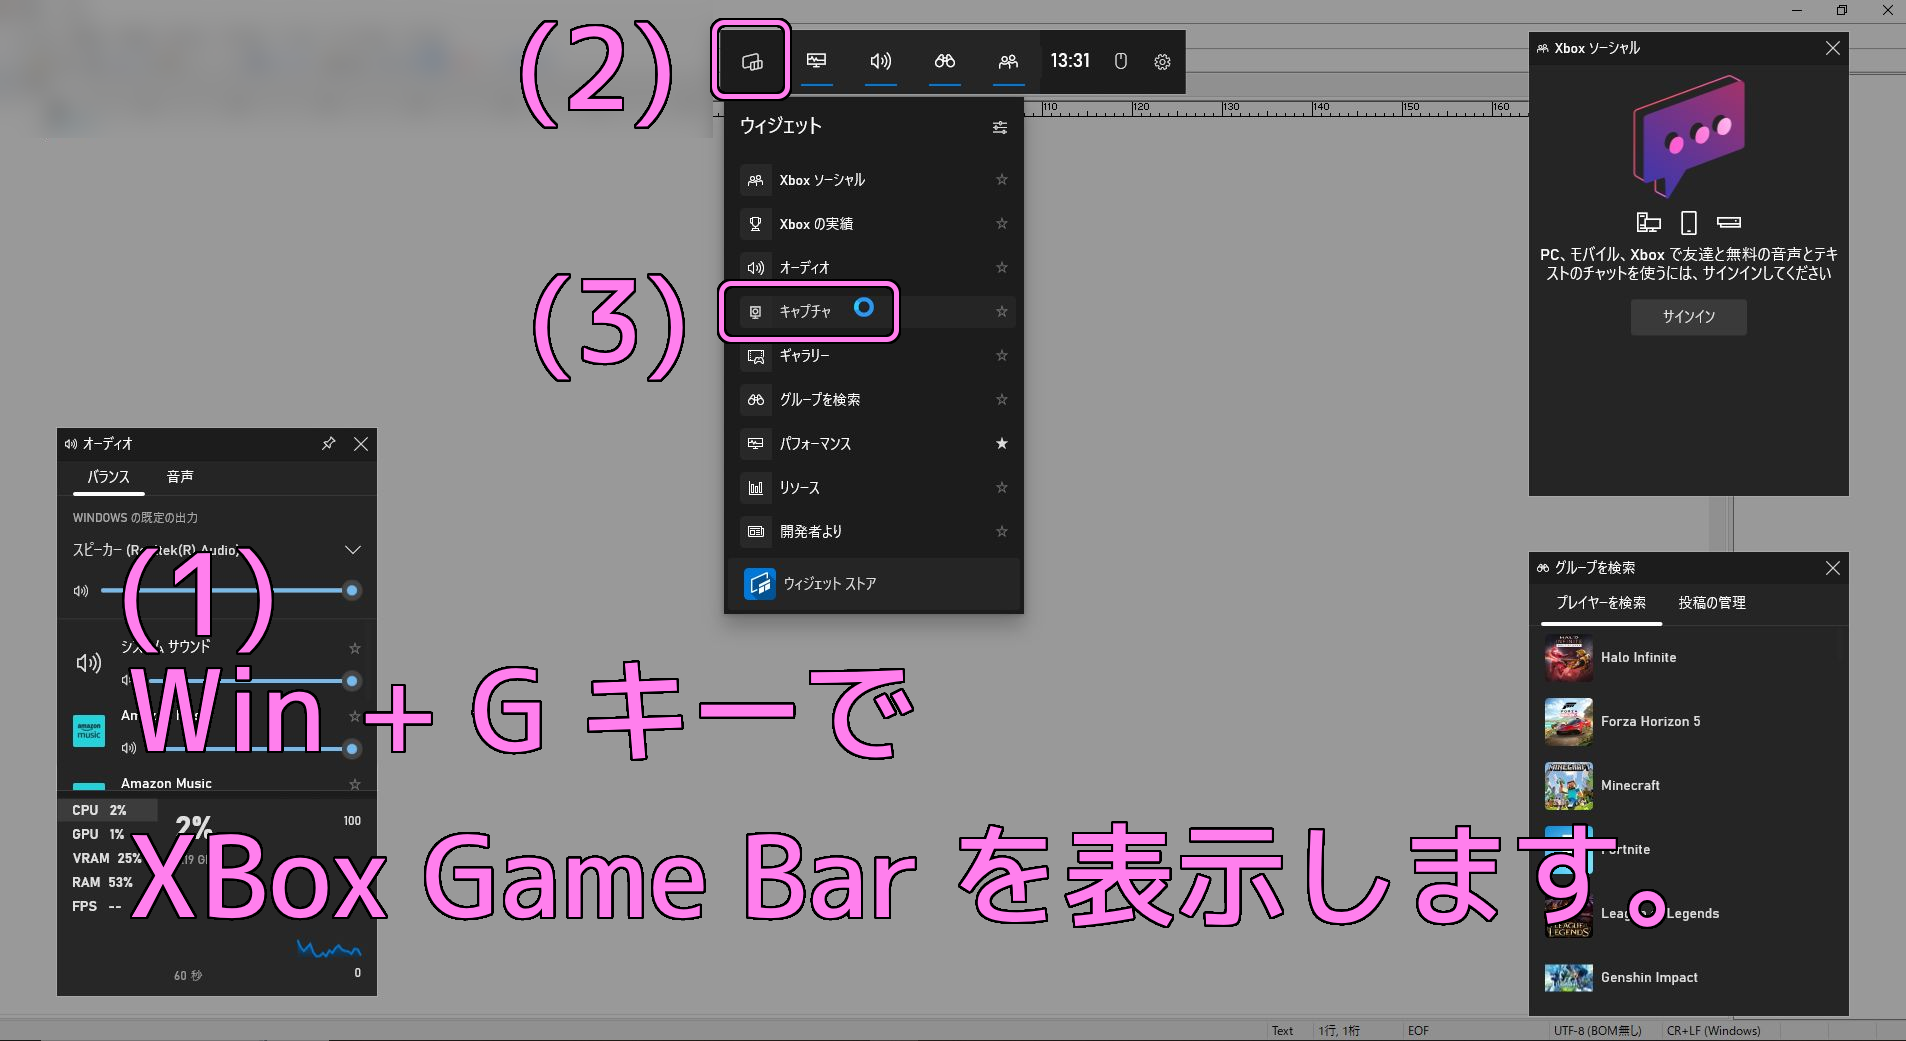Pin the オーディオ widget
The height and width of the screenshot is (1041, 1906).
click(x=328, y=444)
